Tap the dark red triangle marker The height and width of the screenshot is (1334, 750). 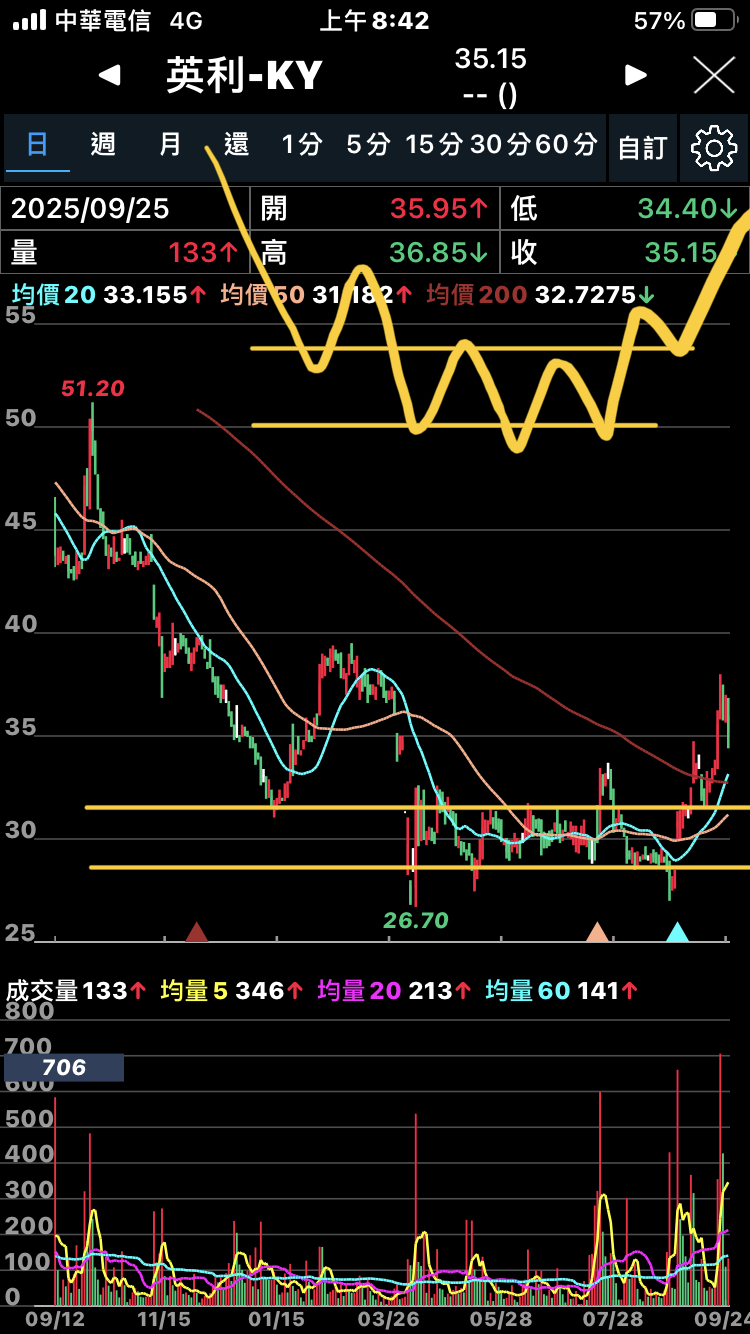click(x=197, y=932)
